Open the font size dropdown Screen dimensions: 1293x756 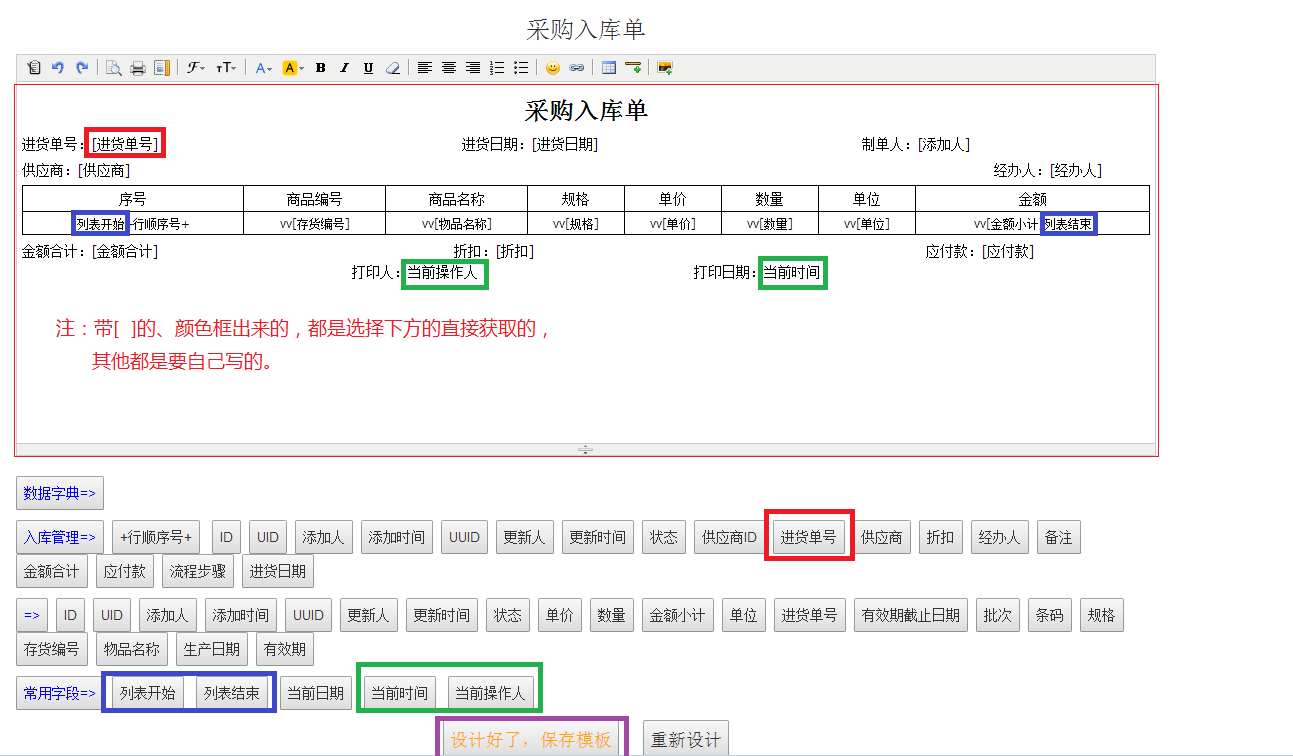226,68
